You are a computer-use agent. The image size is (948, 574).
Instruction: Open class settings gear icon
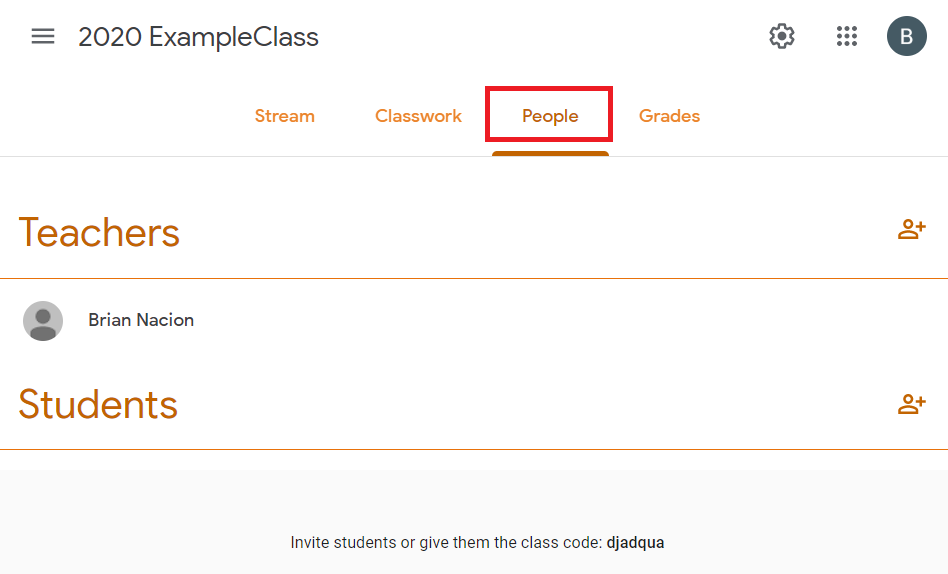[781, 37]
